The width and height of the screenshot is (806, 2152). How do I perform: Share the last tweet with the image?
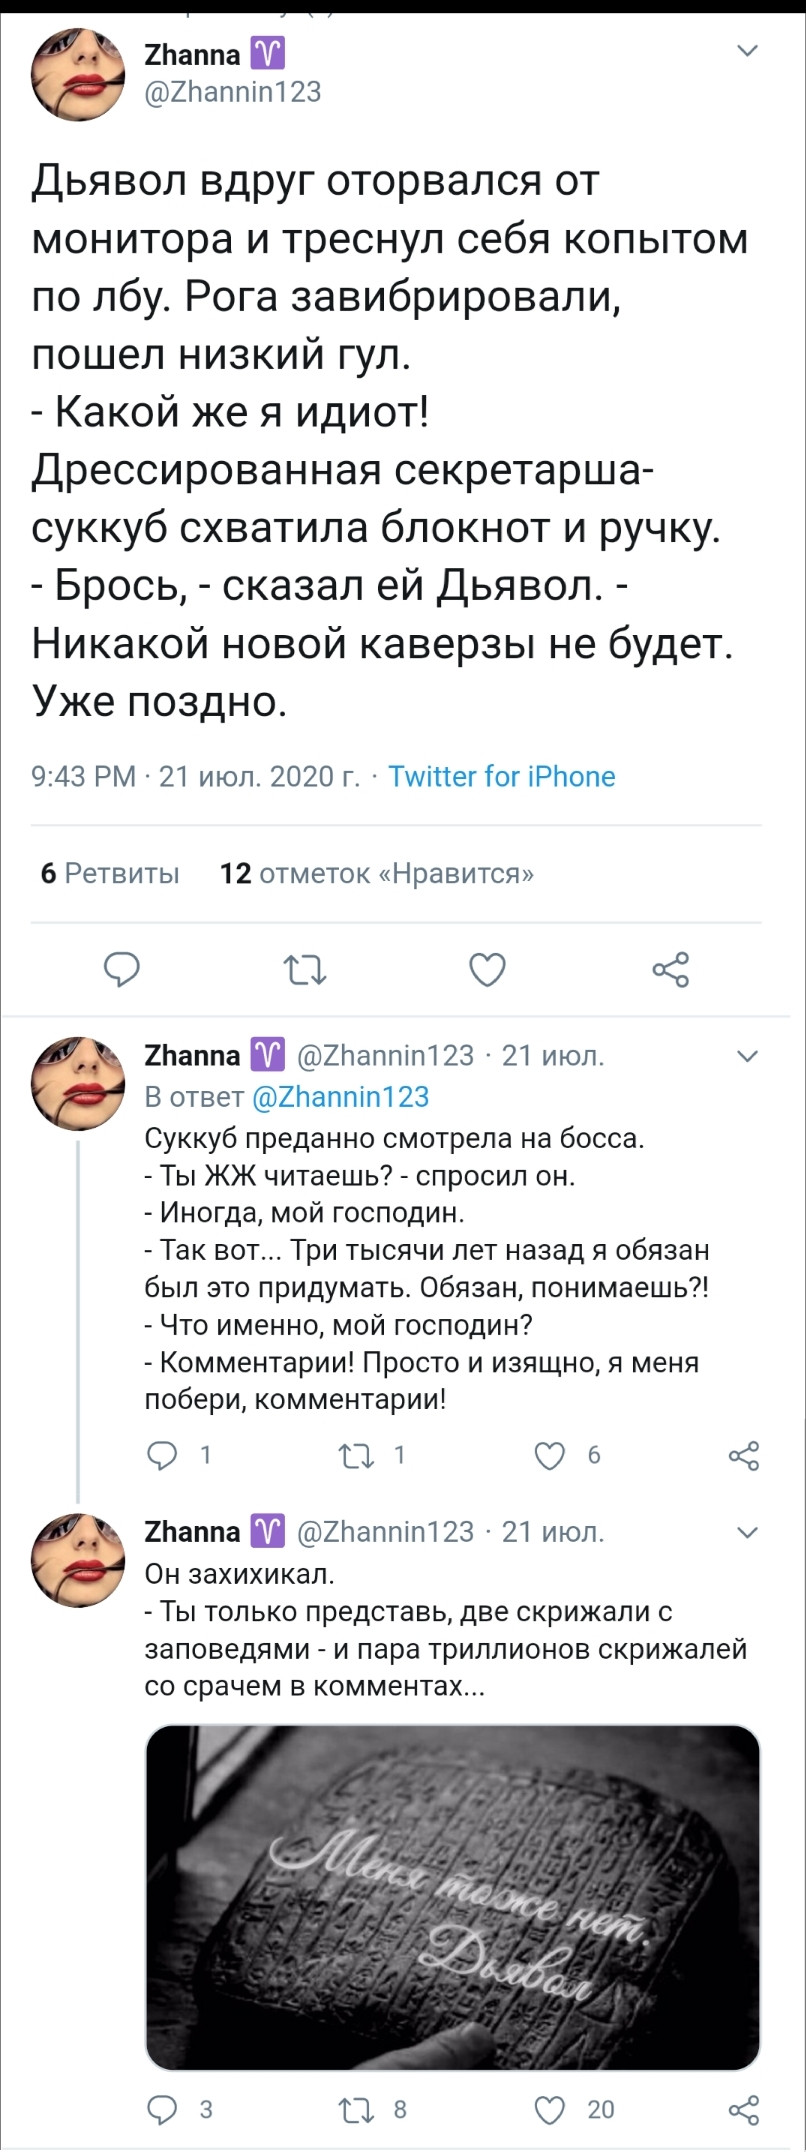coord(744,2109)
